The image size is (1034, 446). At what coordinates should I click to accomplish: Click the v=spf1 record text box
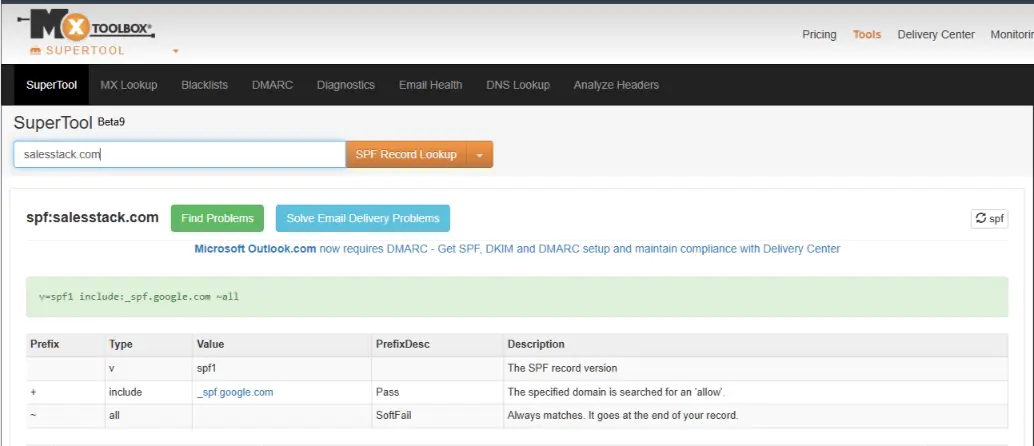coord(517,297)
